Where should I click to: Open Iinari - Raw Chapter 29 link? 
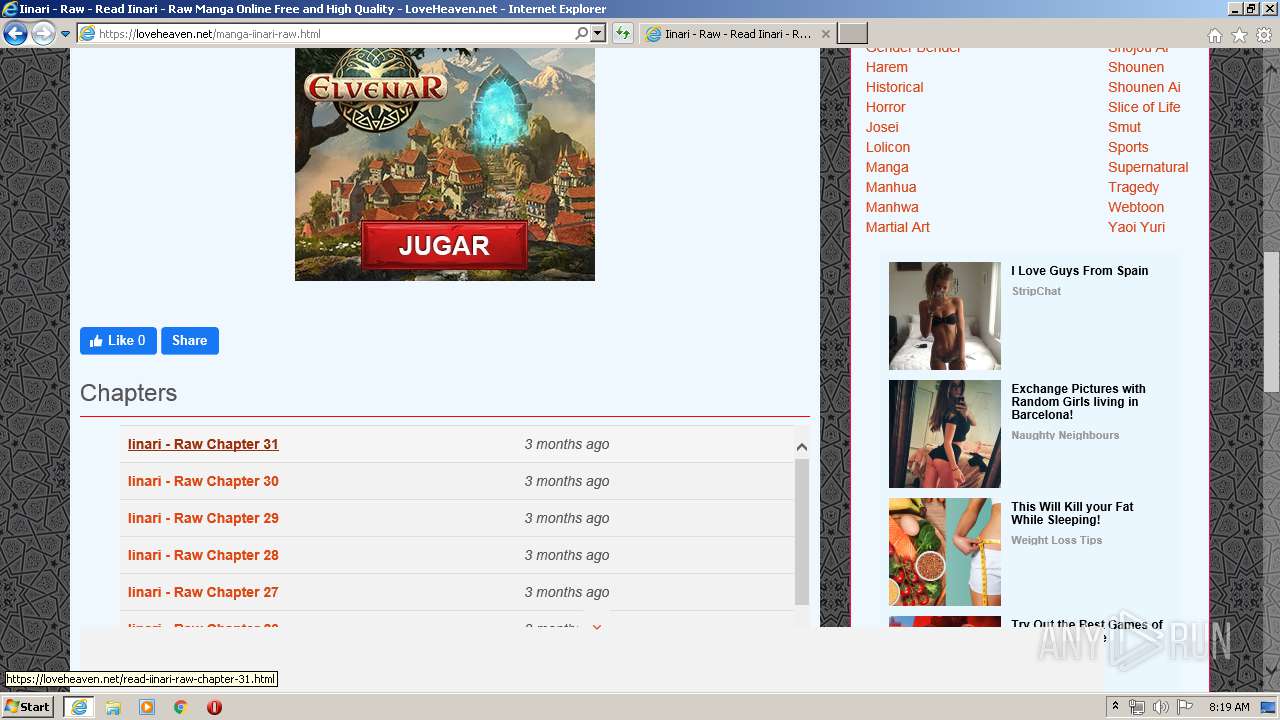(x=203, y=518)
